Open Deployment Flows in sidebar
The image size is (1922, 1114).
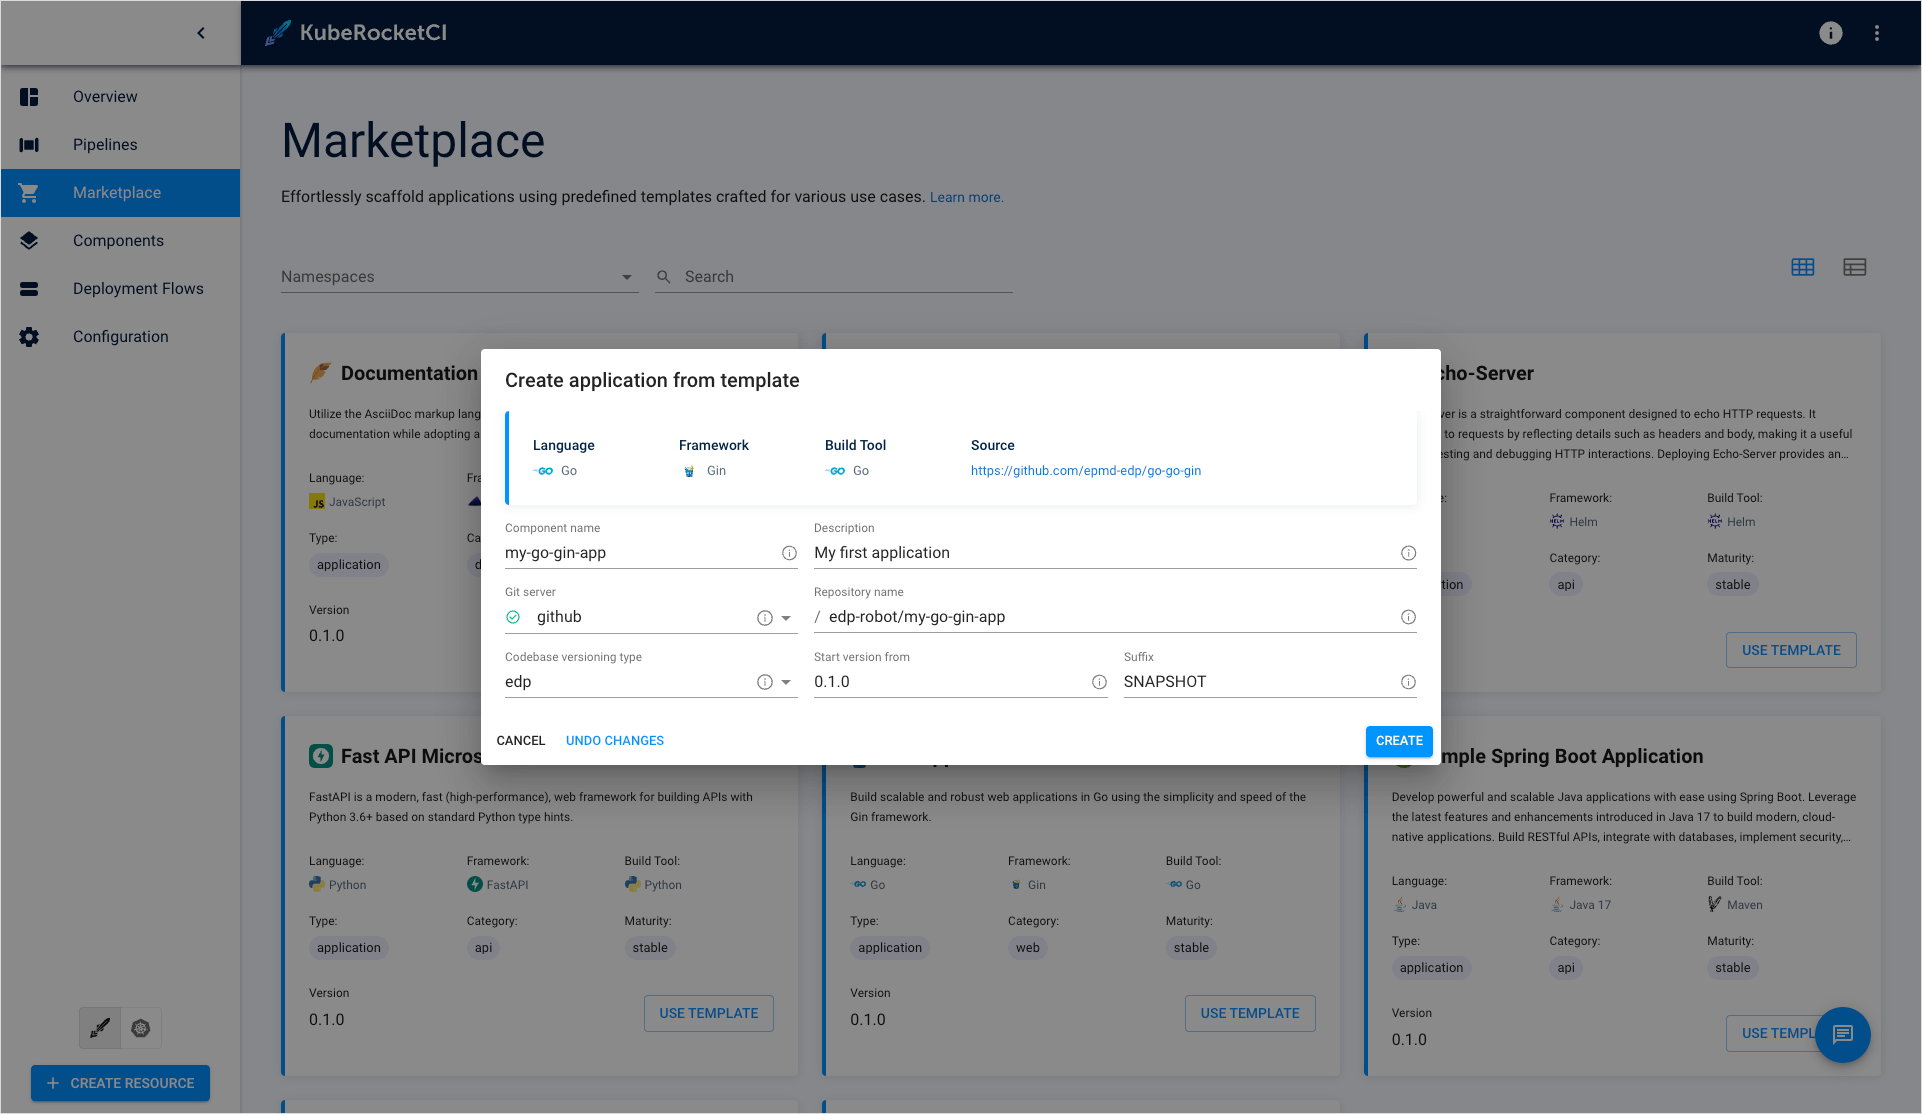pos(138,289)
